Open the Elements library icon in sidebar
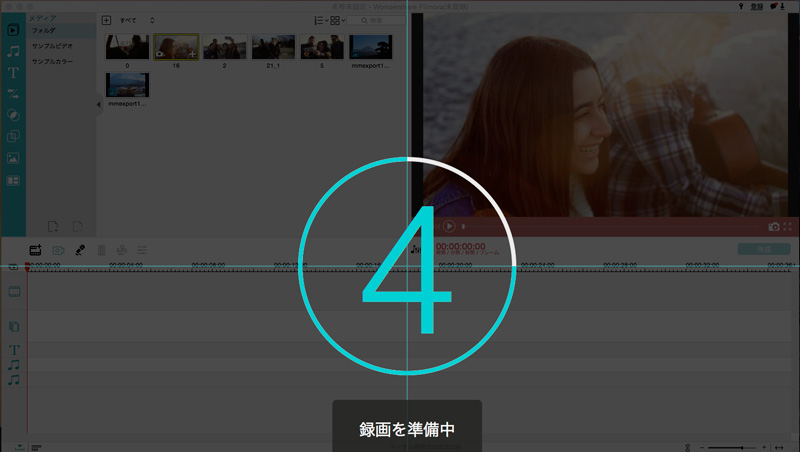The image size is (800, 452). (13, 158)
